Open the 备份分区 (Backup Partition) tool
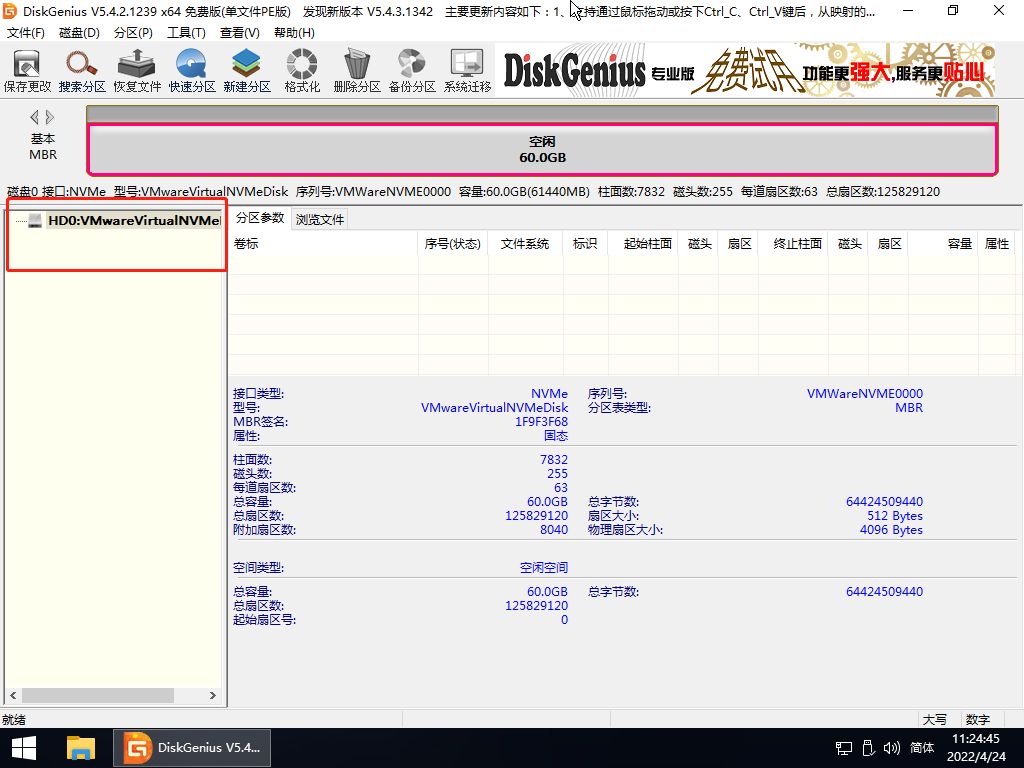 (412, 71)
